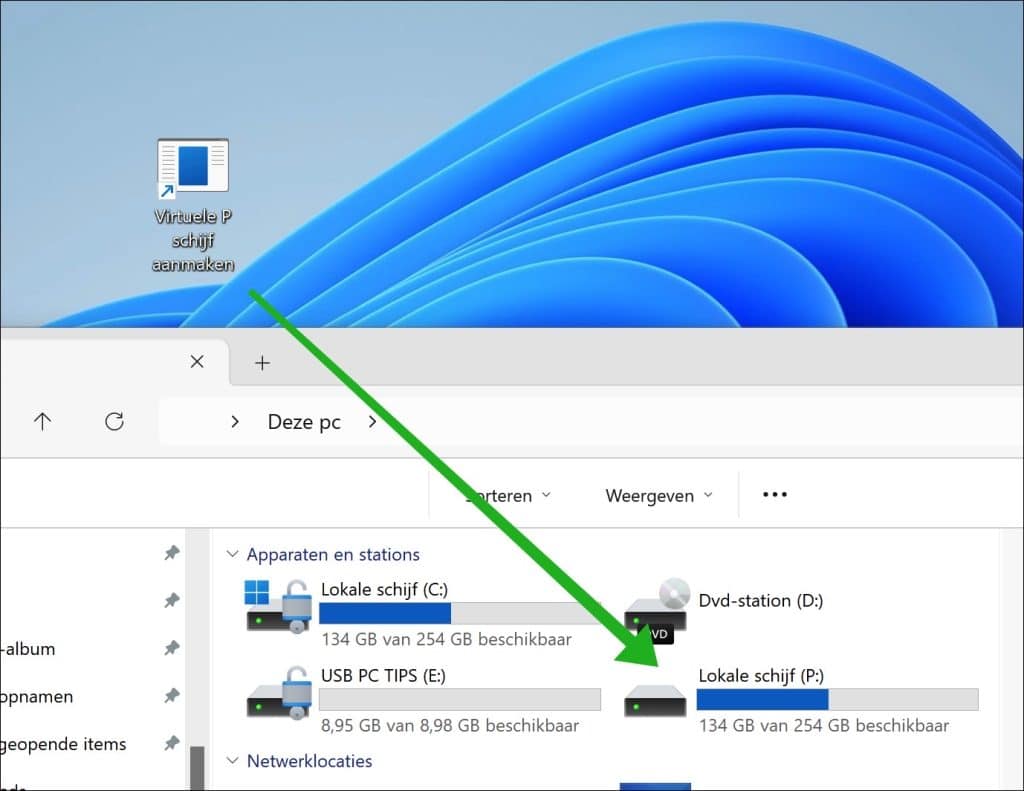
Task: Open the 'opnamen' sidebar folder
Action: click(x=37, y=696)
